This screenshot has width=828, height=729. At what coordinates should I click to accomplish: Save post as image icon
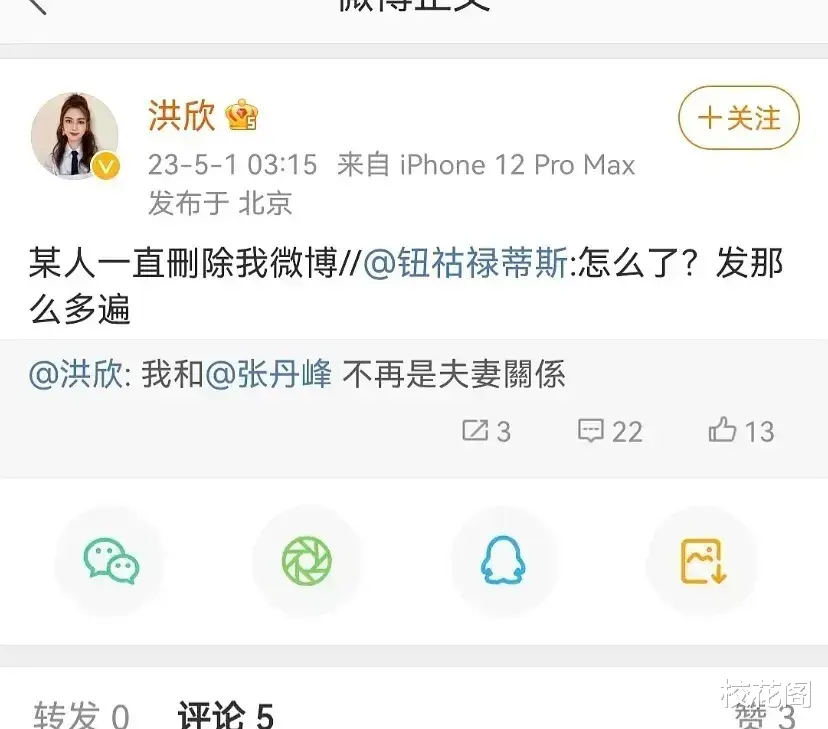pos(703,561)
